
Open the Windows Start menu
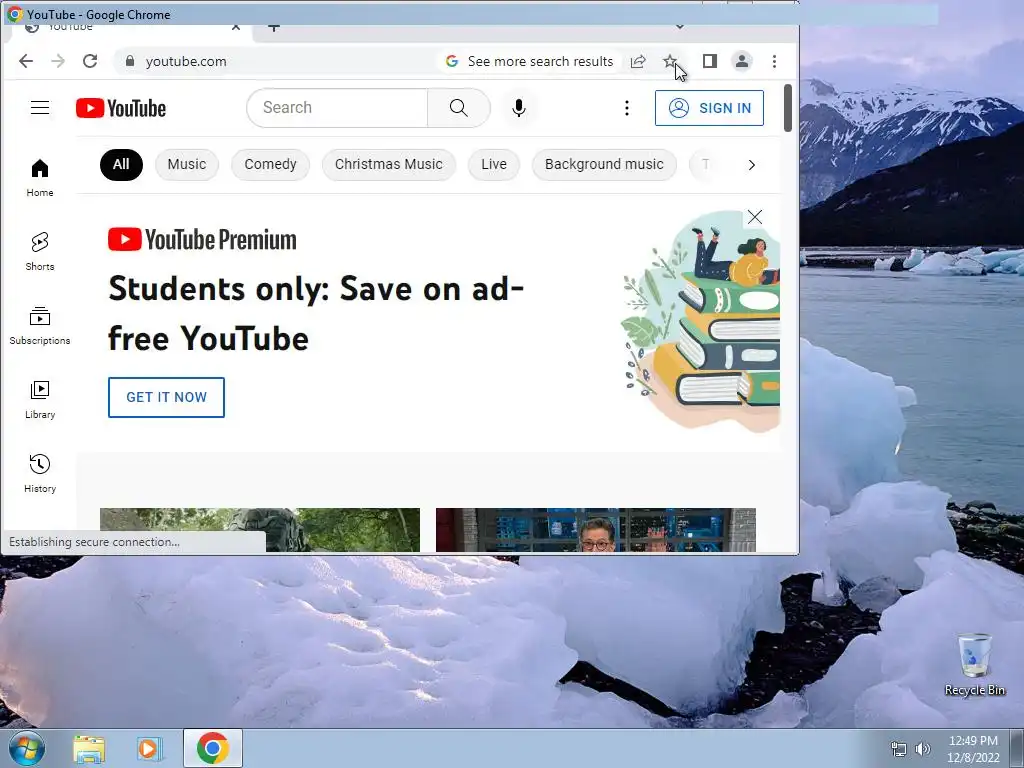click(x=27, y=748)
